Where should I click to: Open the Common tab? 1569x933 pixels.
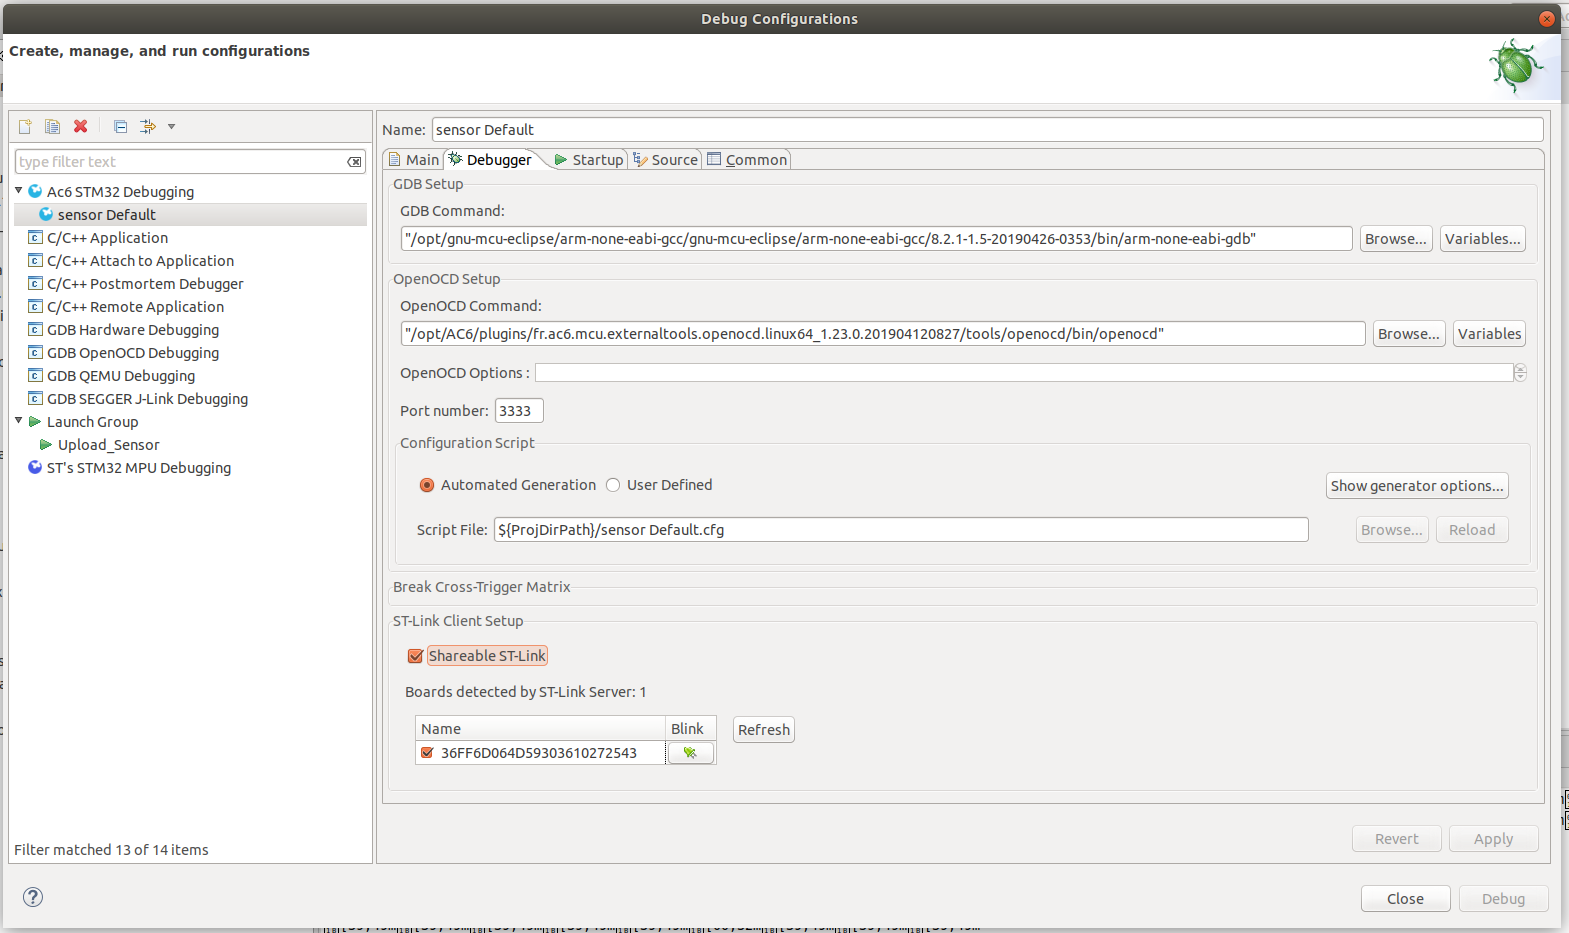click(x=747, y=160)
